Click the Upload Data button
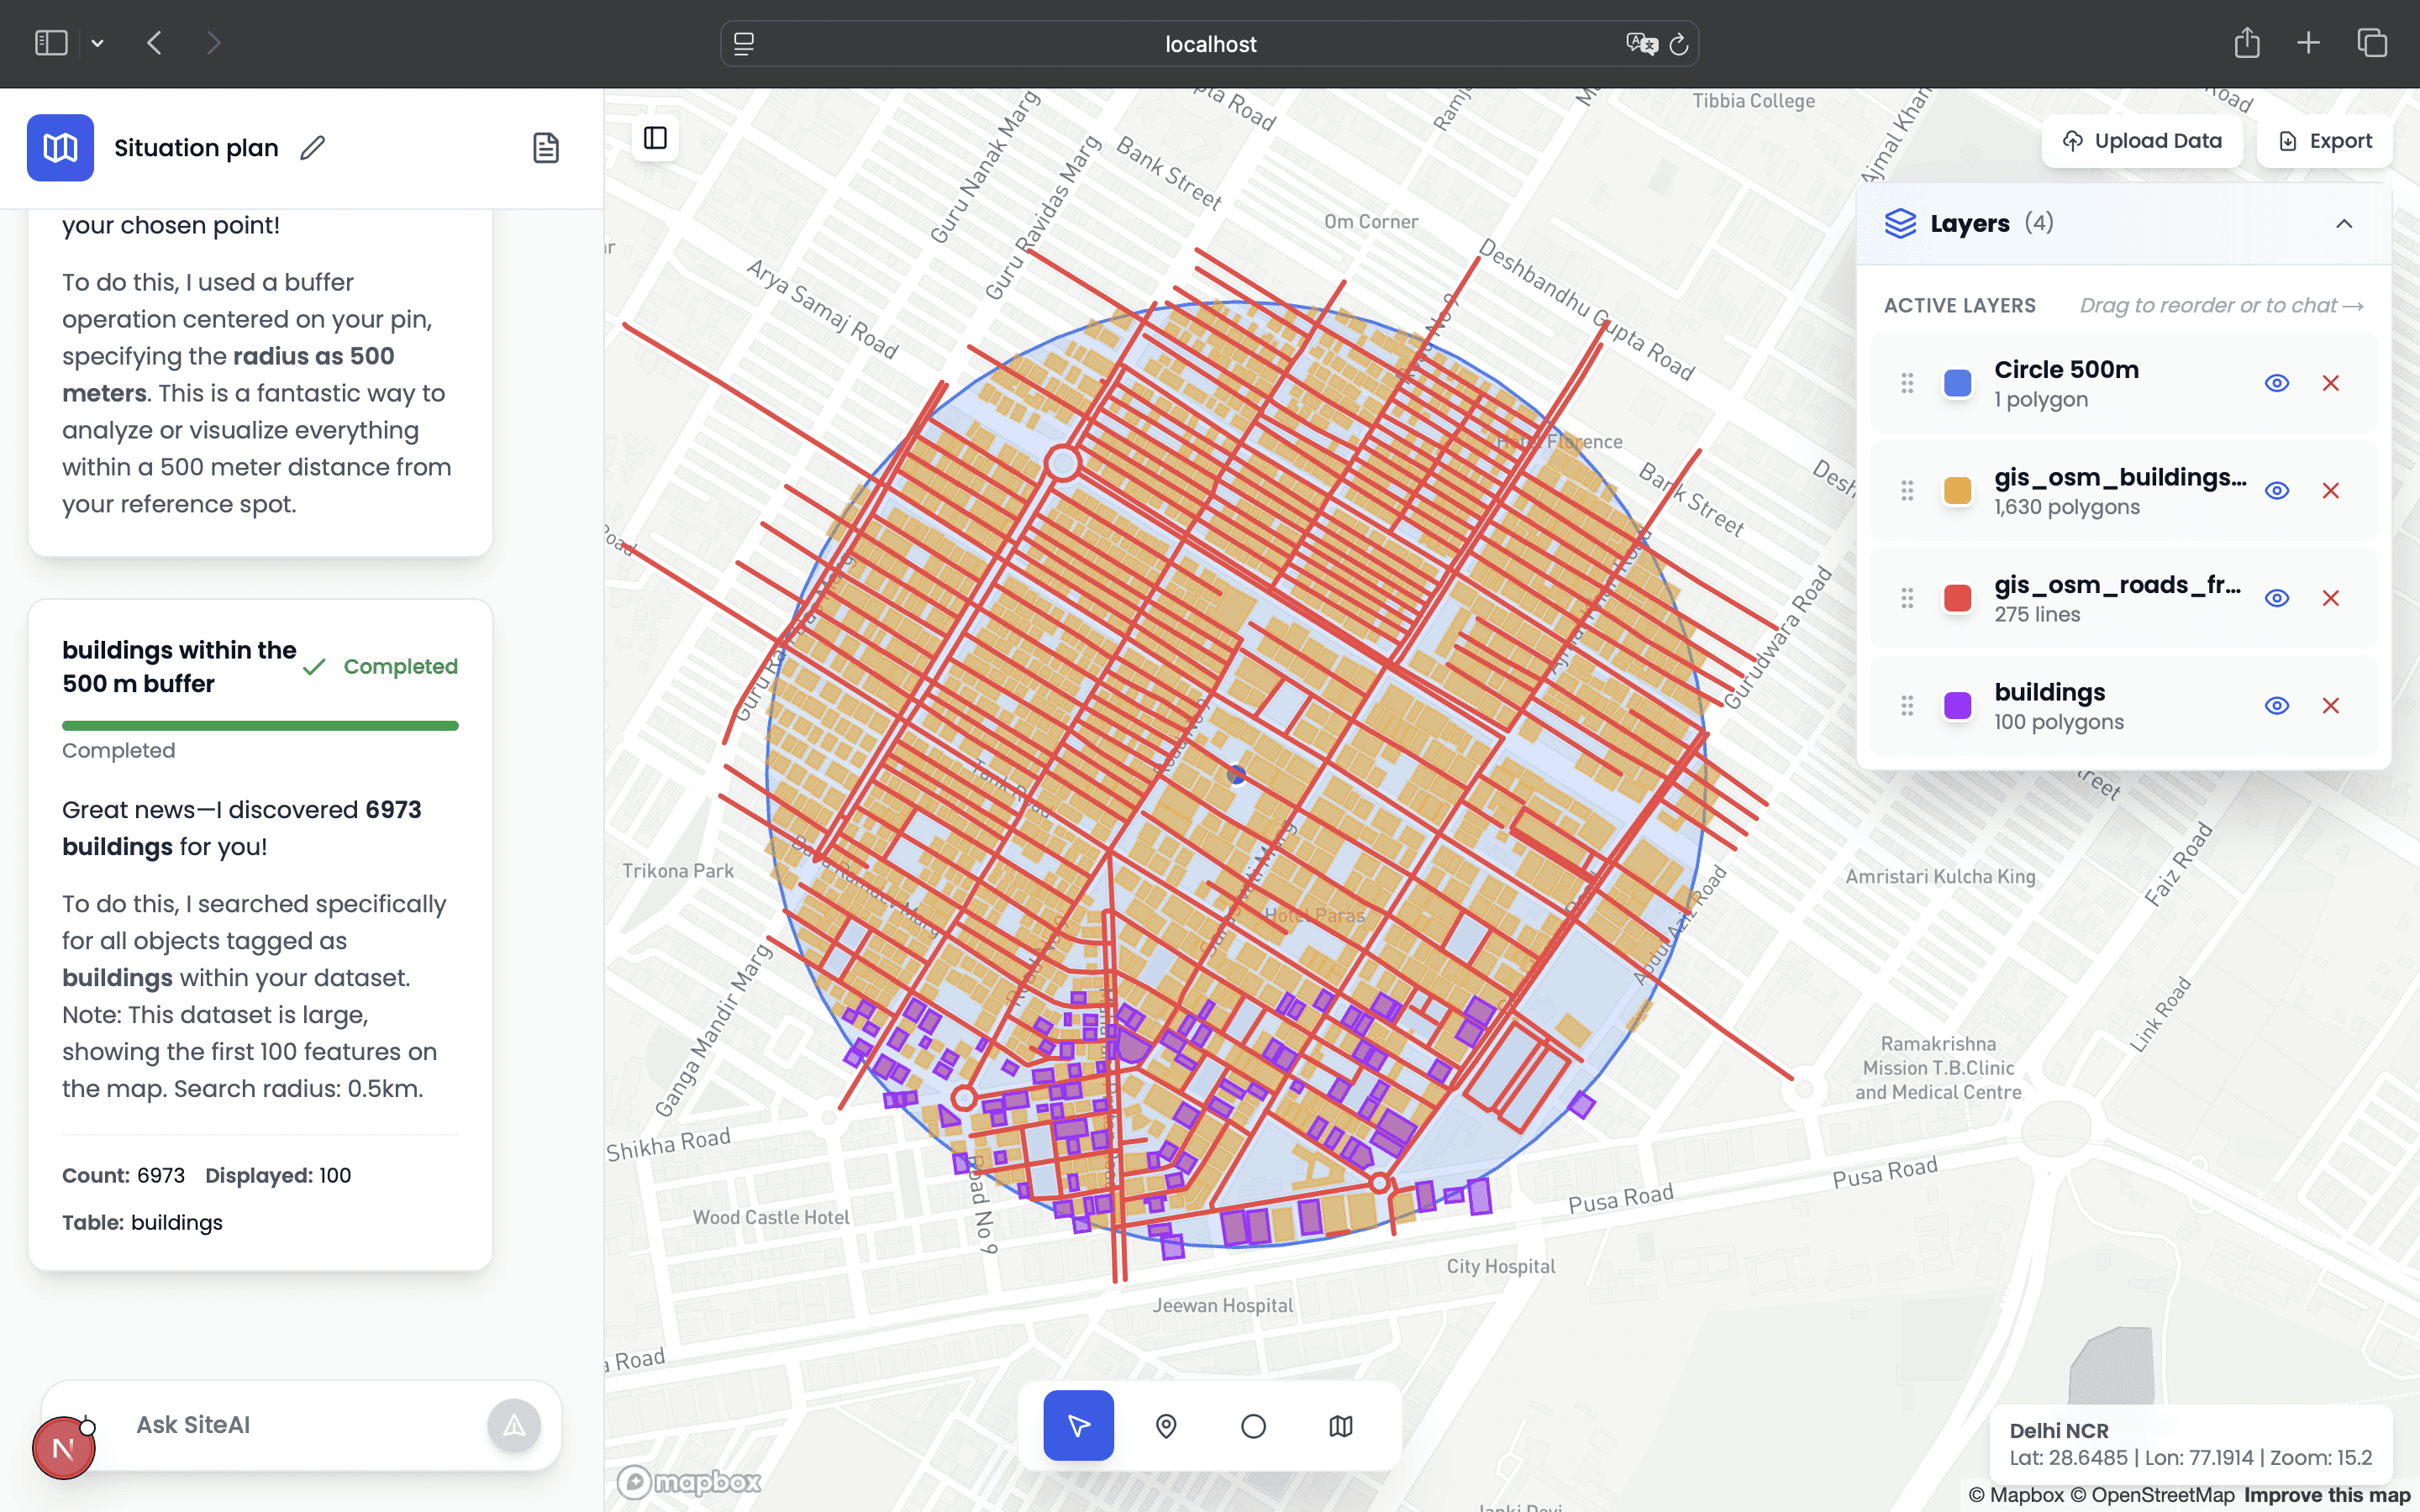Image resolution: width=2420 pixels, height=1512 pixels. click(x=2142, y=141)
